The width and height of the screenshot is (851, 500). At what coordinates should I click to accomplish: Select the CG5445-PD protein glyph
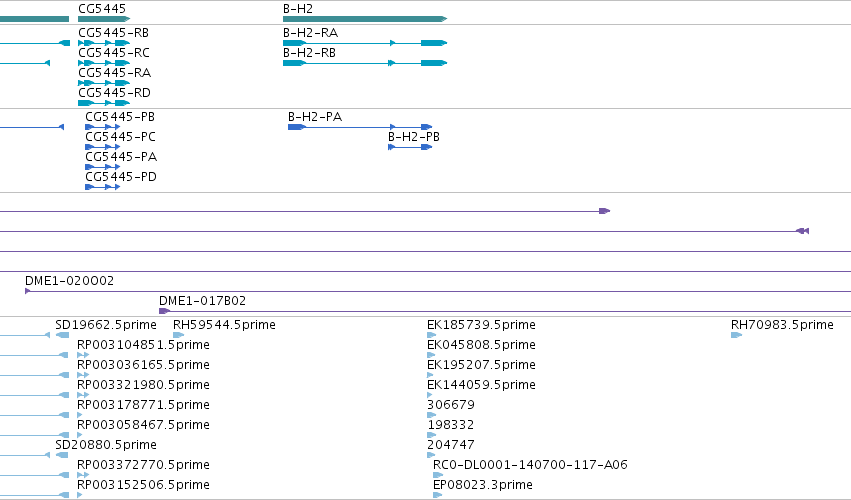pos(103,187)
